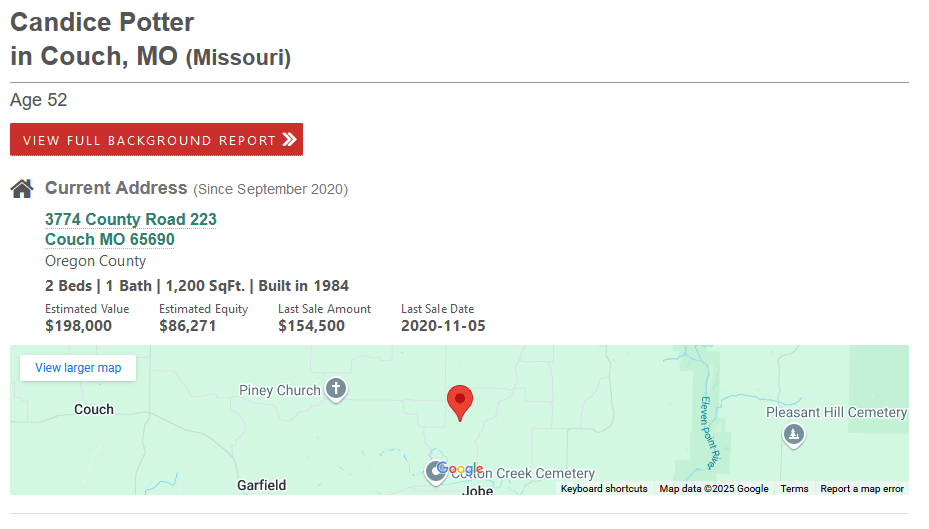
Task: Open Keyboard shortcuts on the map
Action: coord(604,489)
